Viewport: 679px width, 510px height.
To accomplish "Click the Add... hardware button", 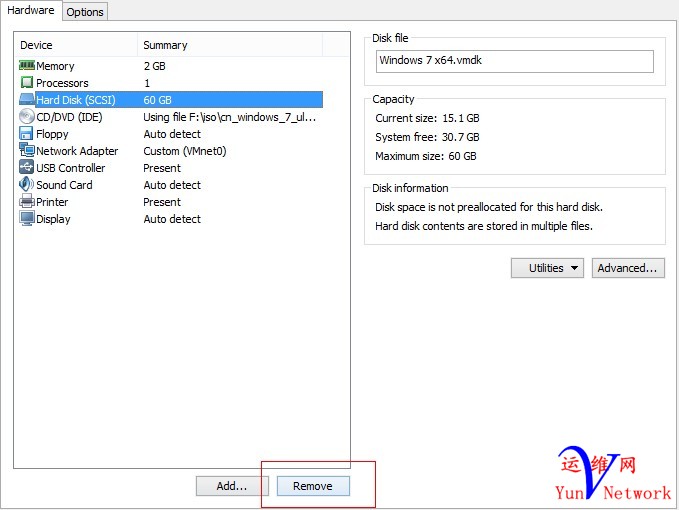I will click(x=232, y=486).
